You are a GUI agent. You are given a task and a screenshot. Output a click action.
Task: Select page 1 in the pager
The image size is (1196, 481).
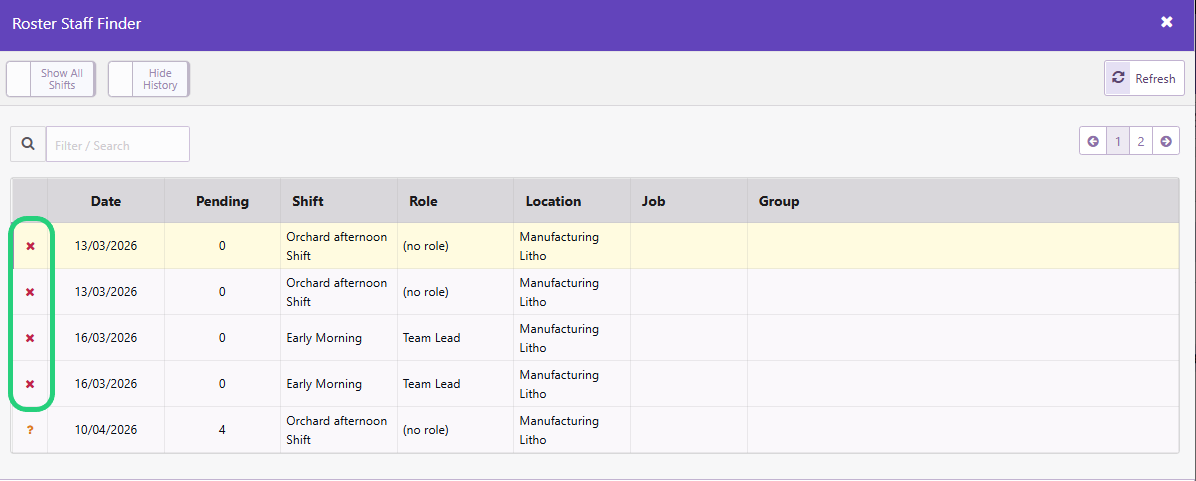pyautogui.click(x=1117, y=141)
